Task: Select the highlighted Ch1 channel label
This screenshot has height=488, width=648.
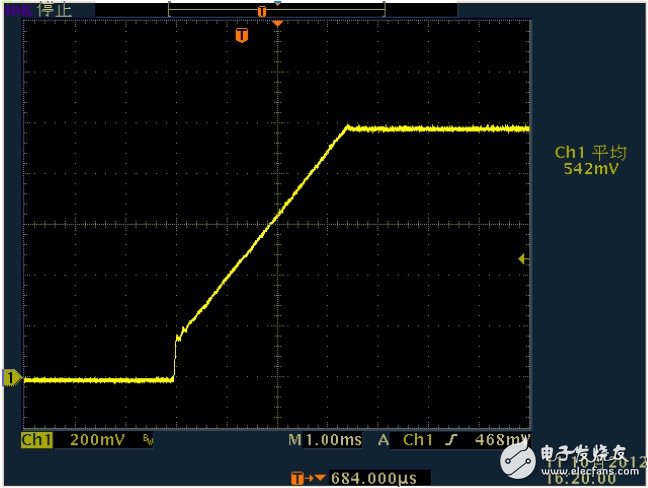Action: point(36,440)
